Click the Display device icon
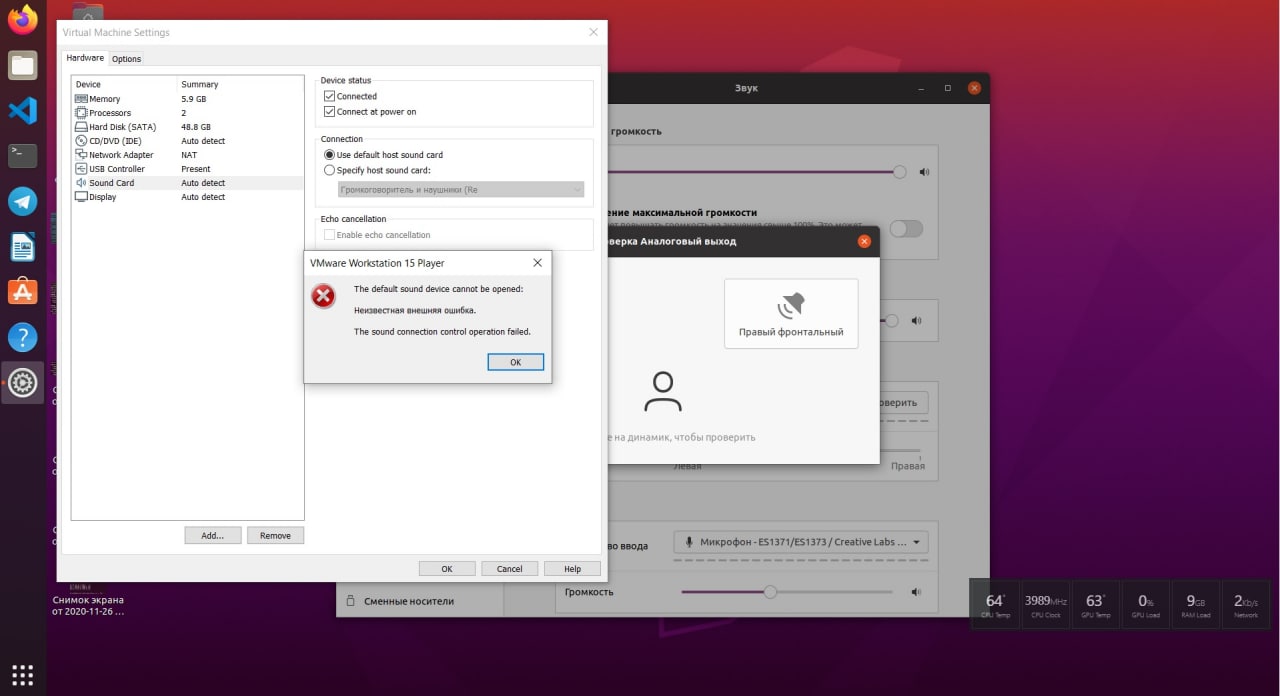 click(x=81, y=197)
